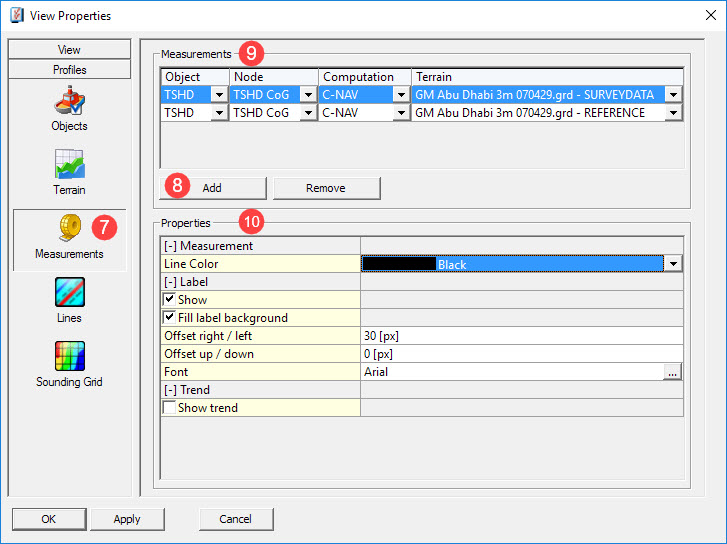
Task: Click the Measurements tape icon
Action: (69, 229)
